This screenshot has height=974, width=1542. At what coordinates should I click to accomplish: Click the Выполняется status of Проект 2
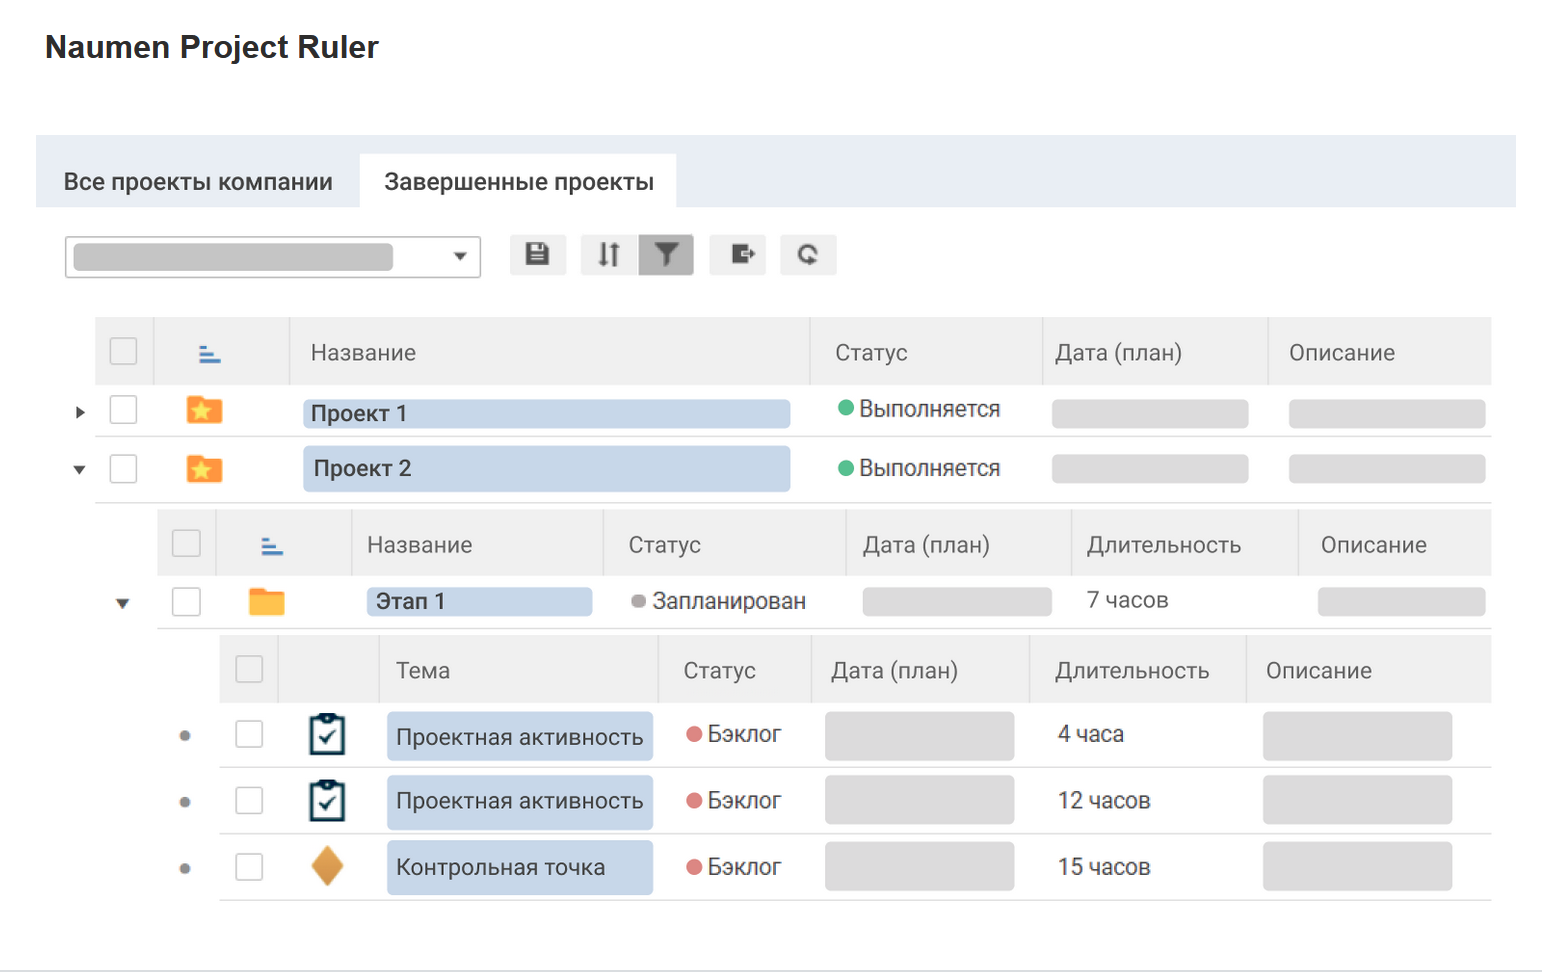919,467
